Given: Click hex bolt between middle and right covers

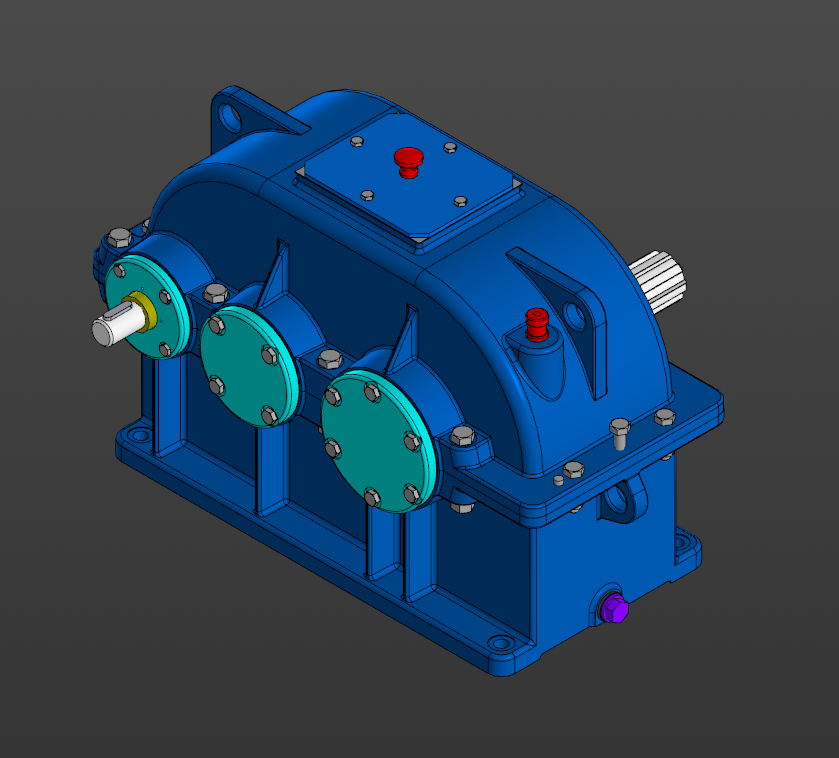Looking at the screenshot, I should (329, 359).
